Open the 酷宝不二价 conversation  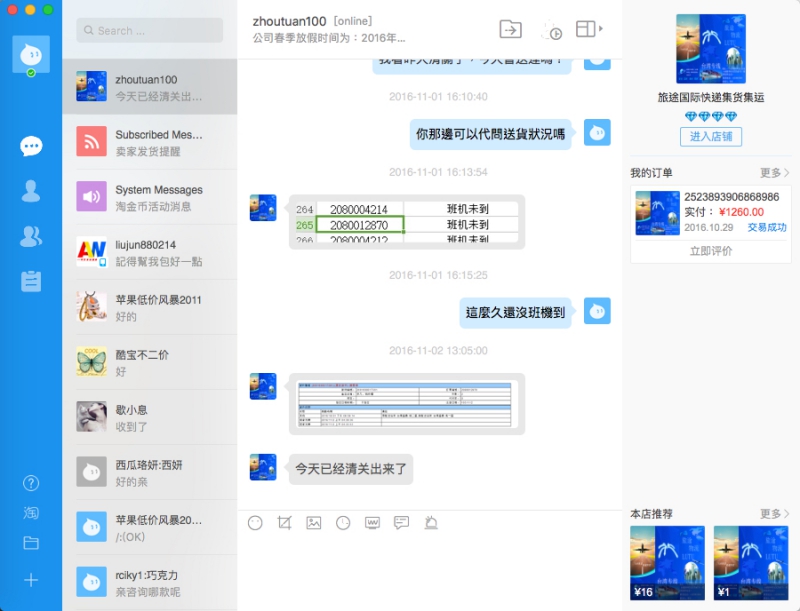coord(149,362)
